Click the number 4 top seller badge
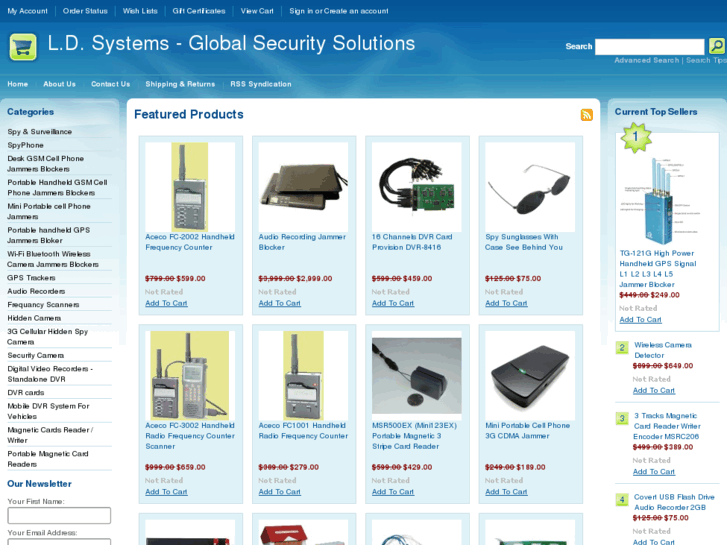This screenshot has width=727, height=545. [x=622, y=500]
